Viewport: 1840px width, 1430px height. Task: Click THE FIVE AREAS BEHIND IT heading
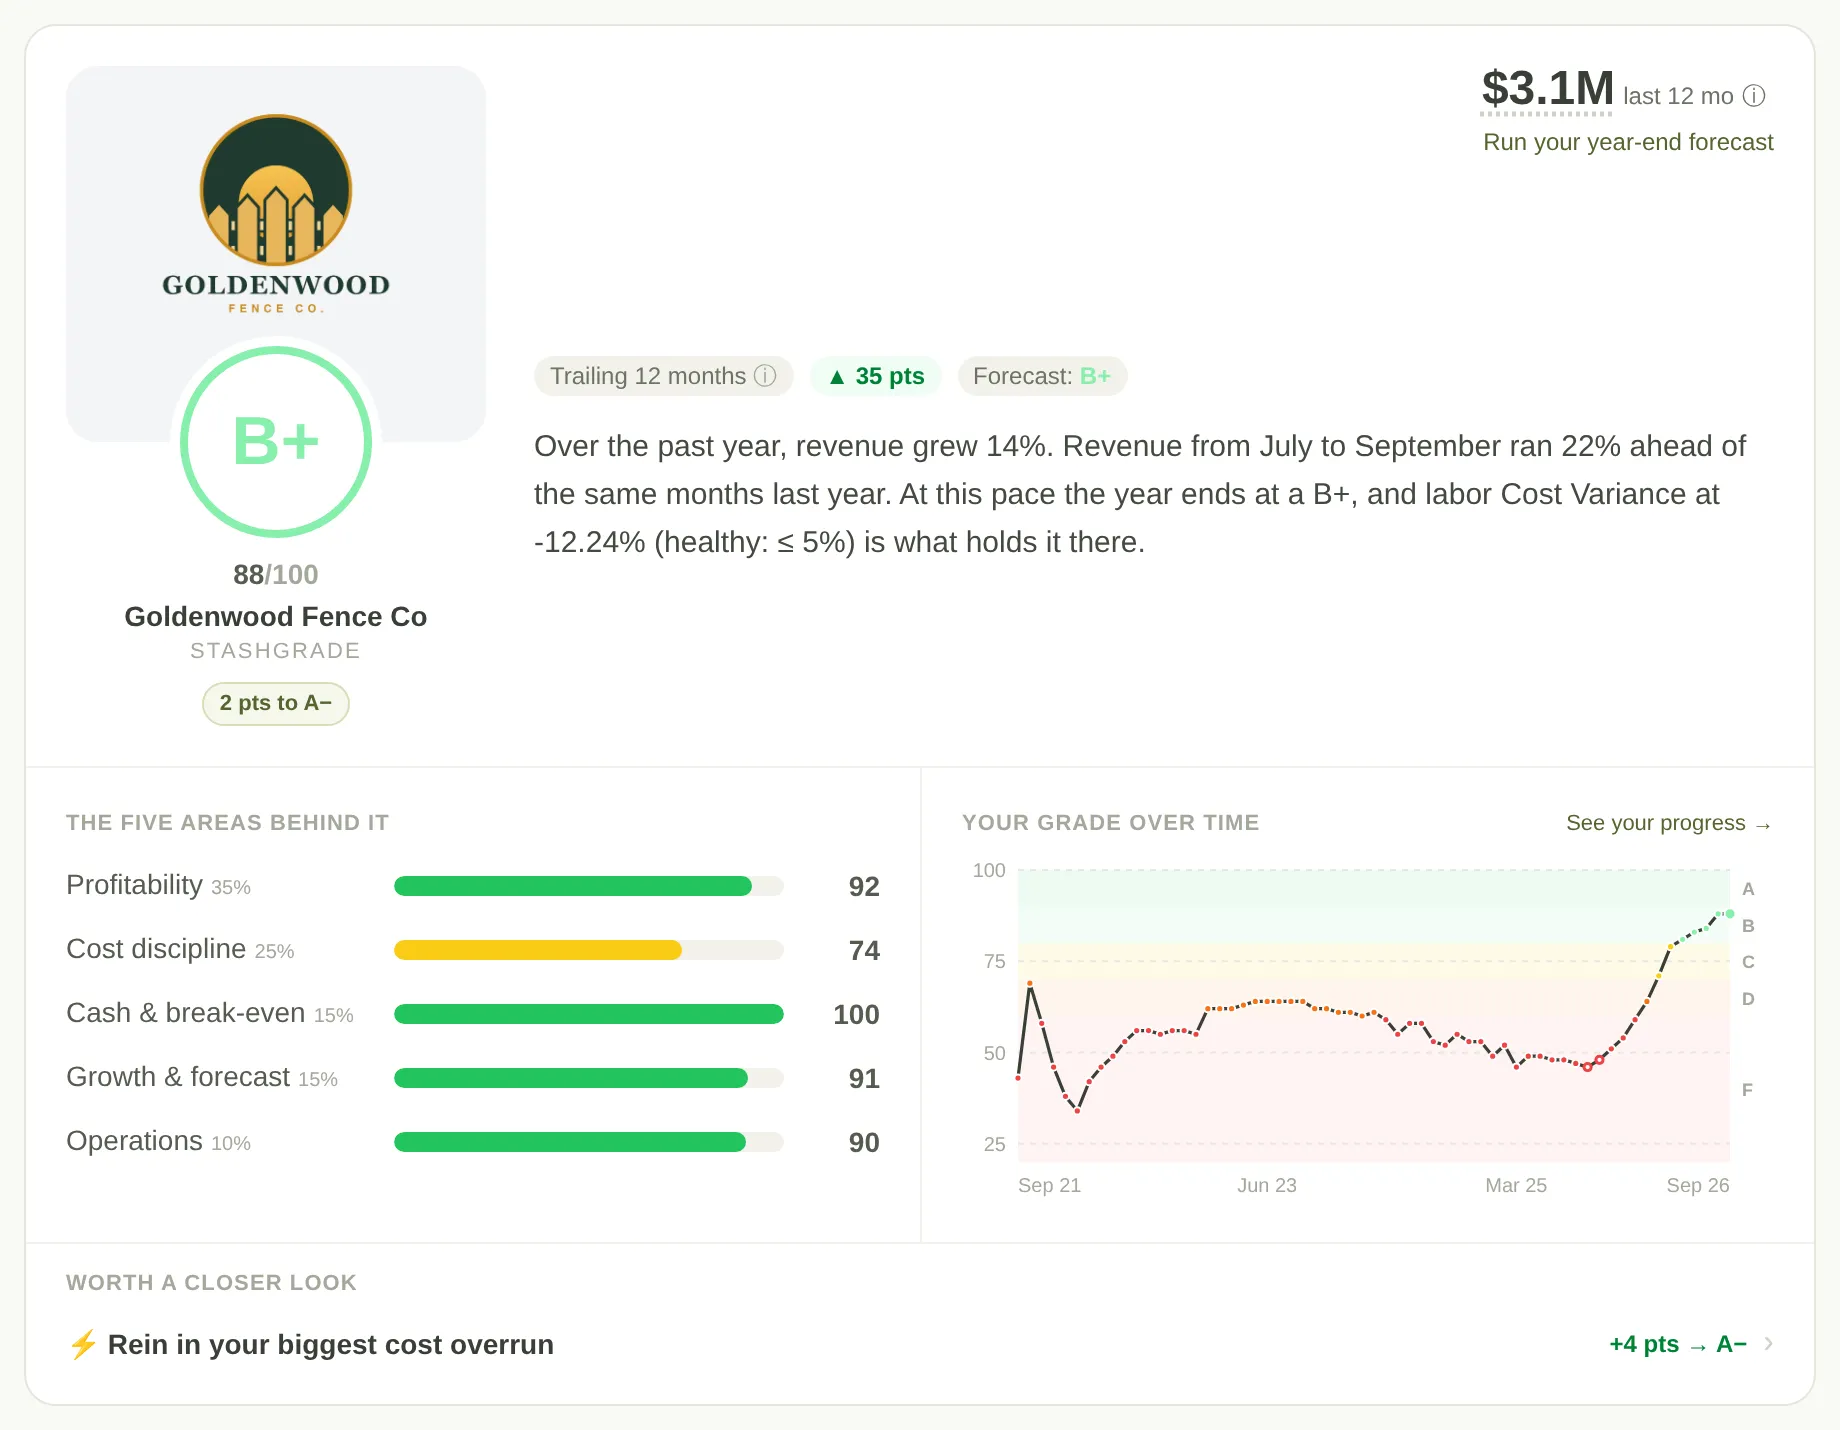(x=227, y=822)
